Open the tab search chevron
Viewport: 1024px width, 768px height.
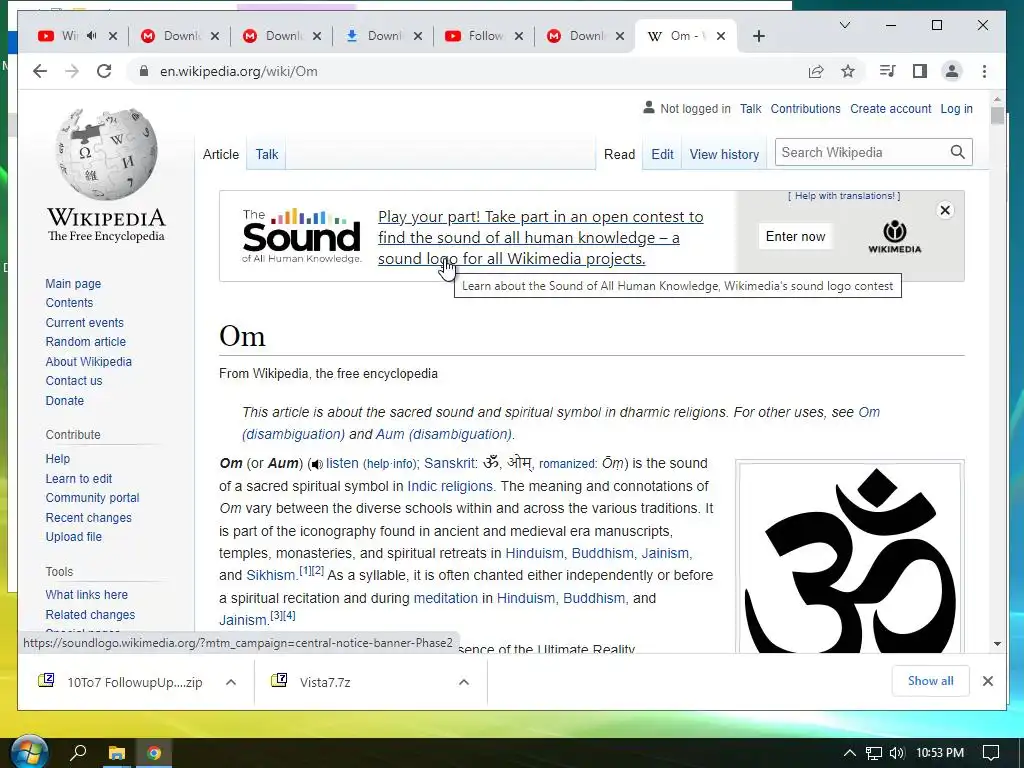tap(844, 25)
